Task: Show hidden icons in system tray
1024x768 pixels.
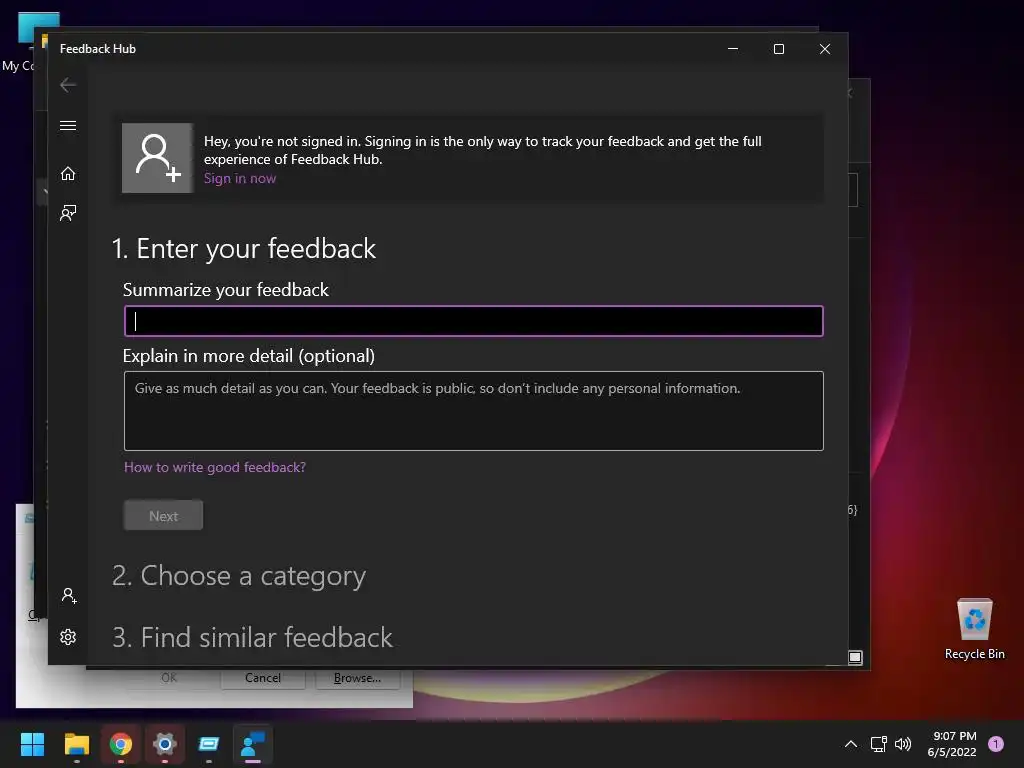Action: point(850,744)
